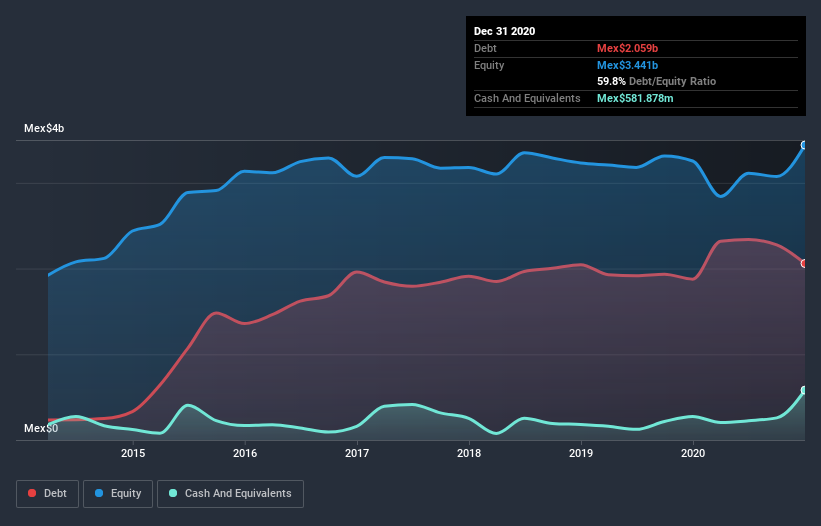Select the Debt endpoint marker on chart
The image size is (821, 526).
tap(804, 264)
